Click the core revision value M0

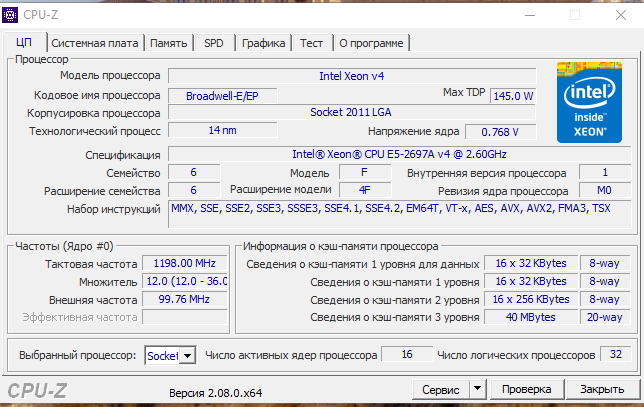(605, 190)
